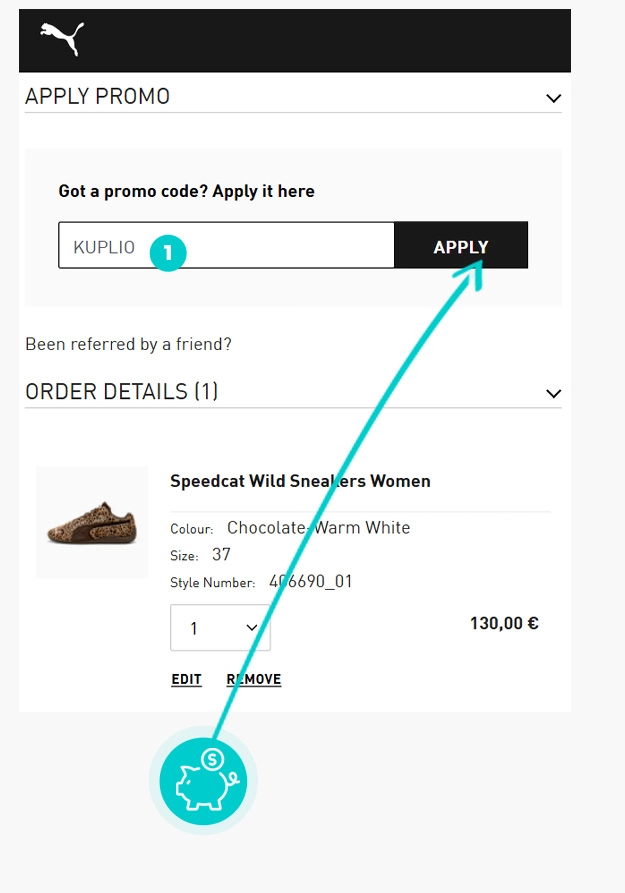This screenshot has height=893, width=625.
Task: Click the 130,00 € price
Action: pos(504,624)
